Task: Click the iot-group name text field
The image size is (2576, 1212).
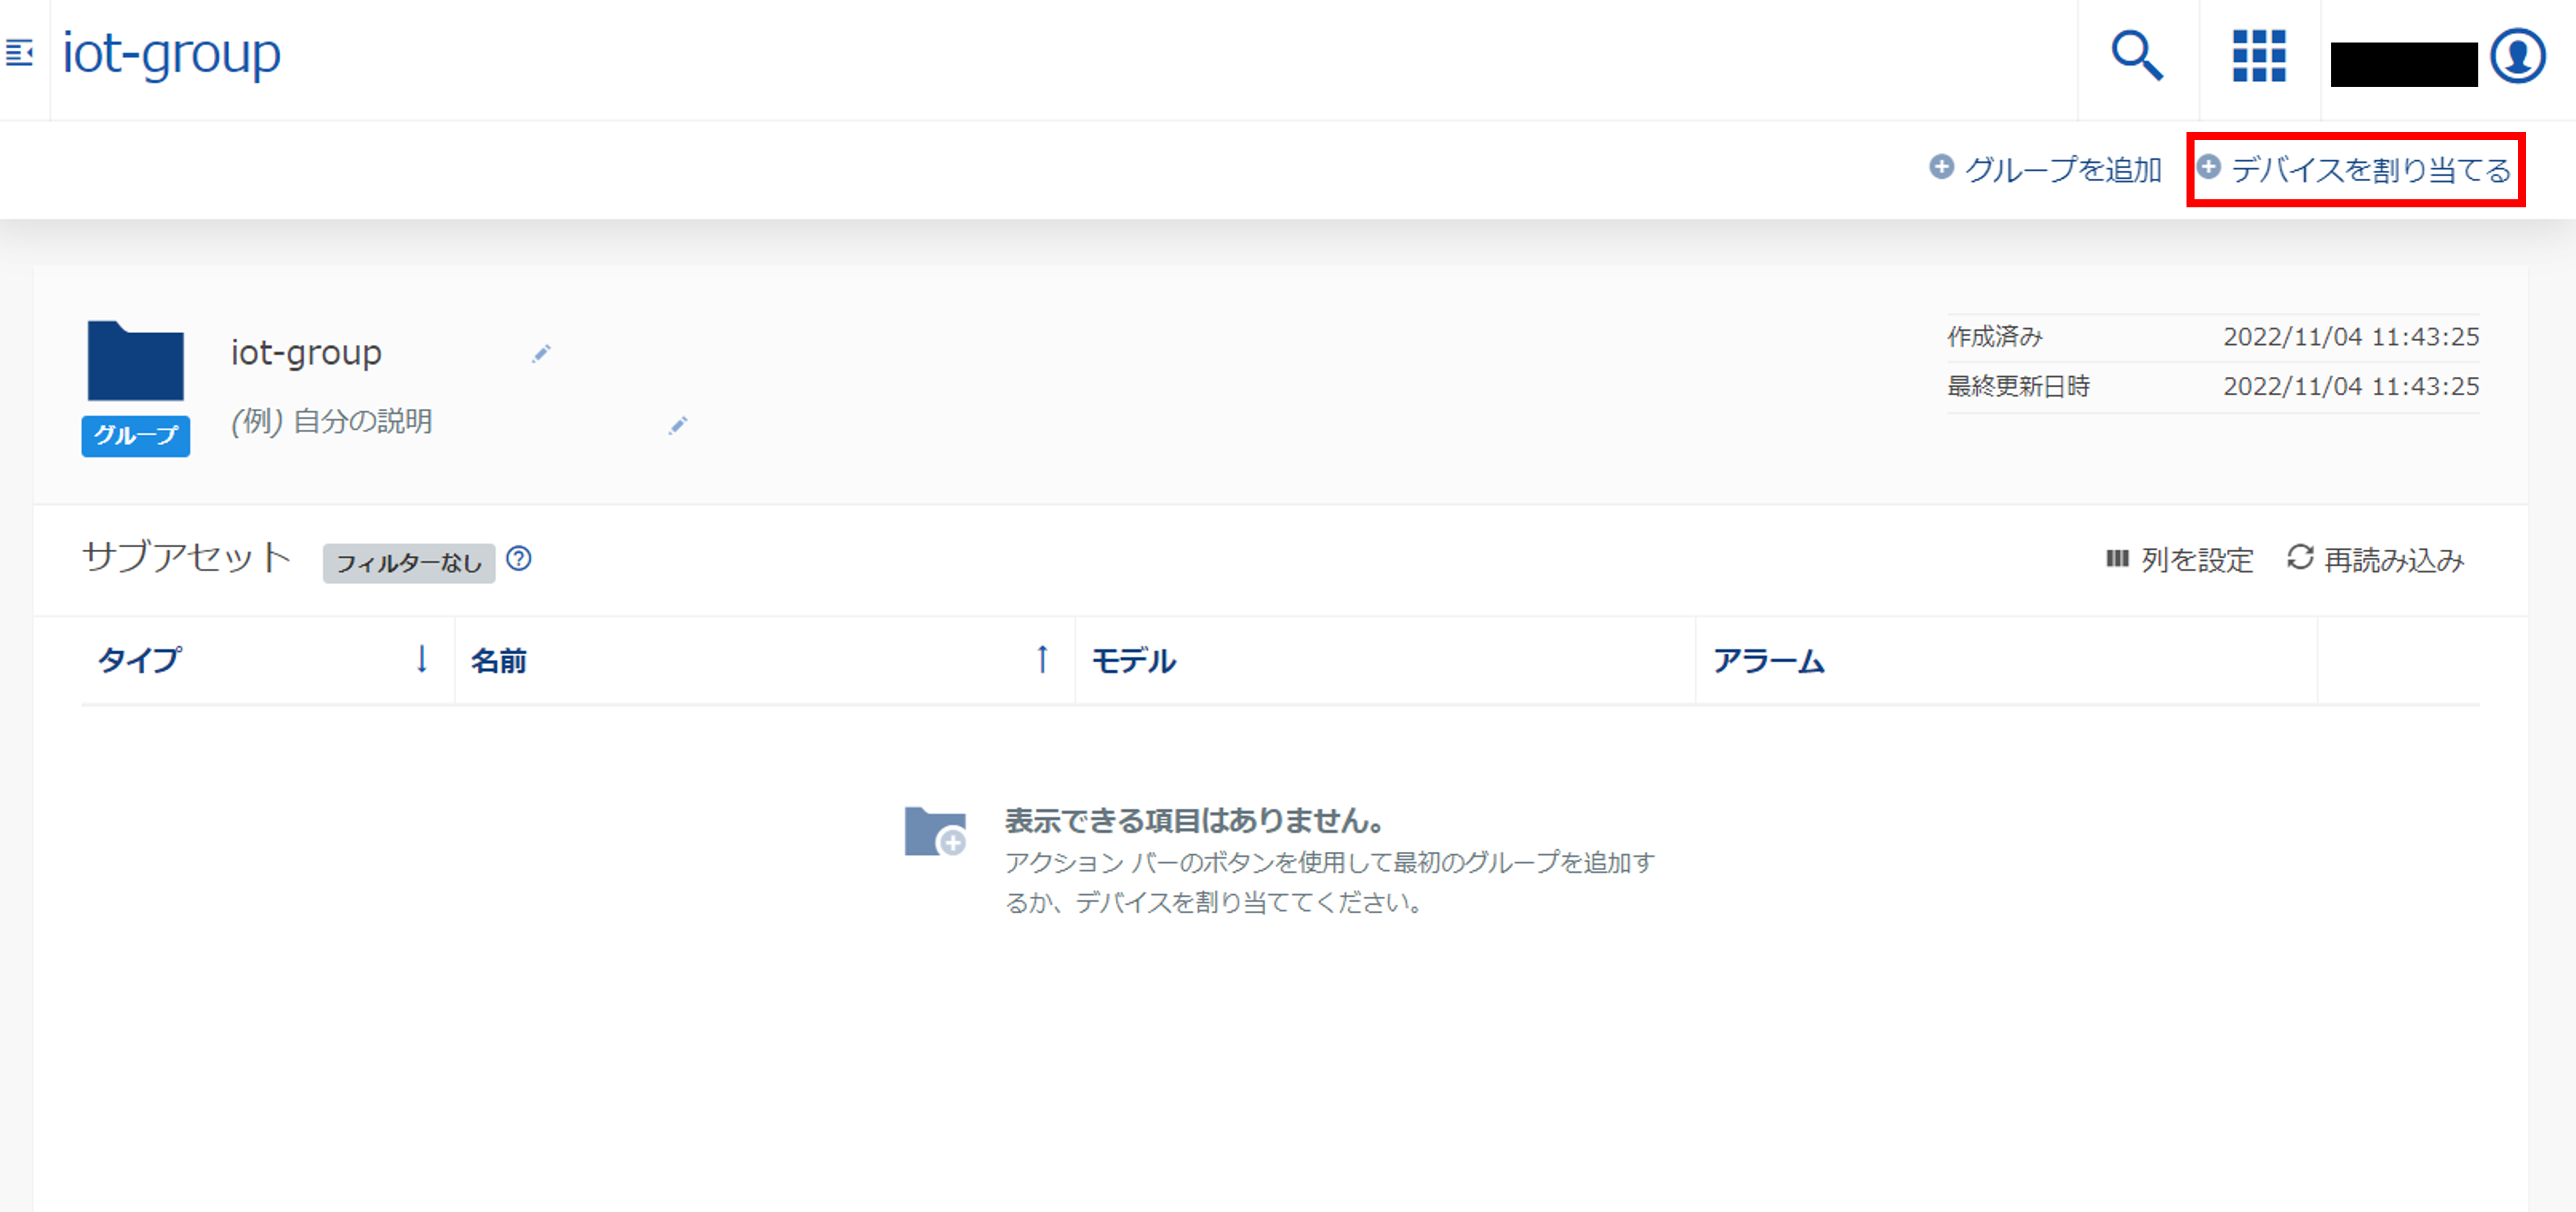Action: 306,353
